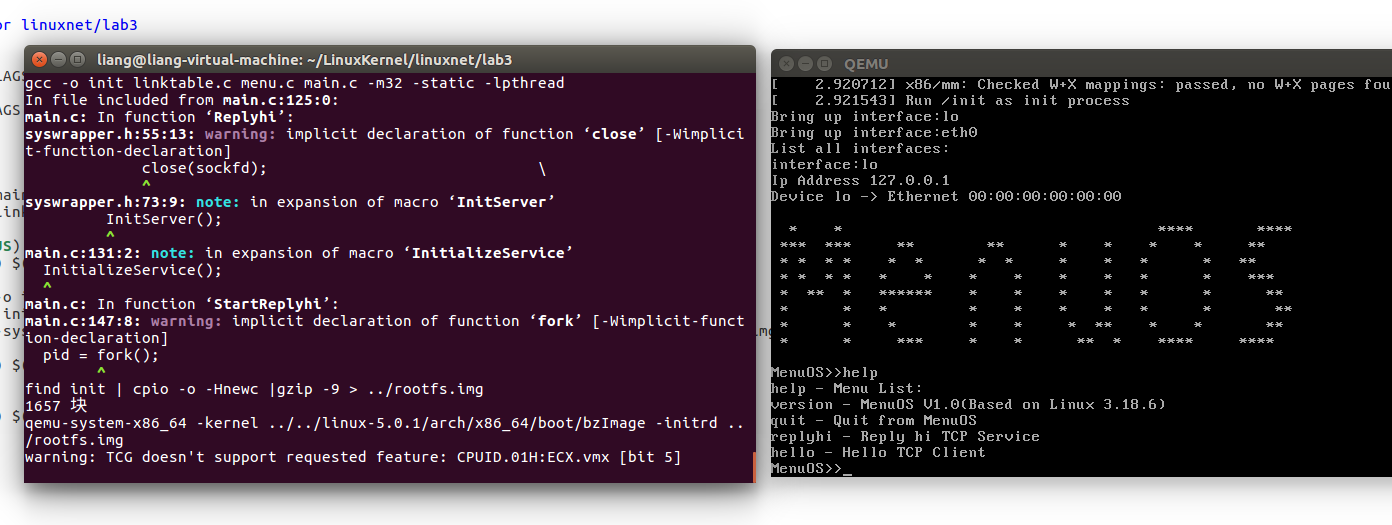
Task: Click the gcc -o init command line
Action: point(294,83)
